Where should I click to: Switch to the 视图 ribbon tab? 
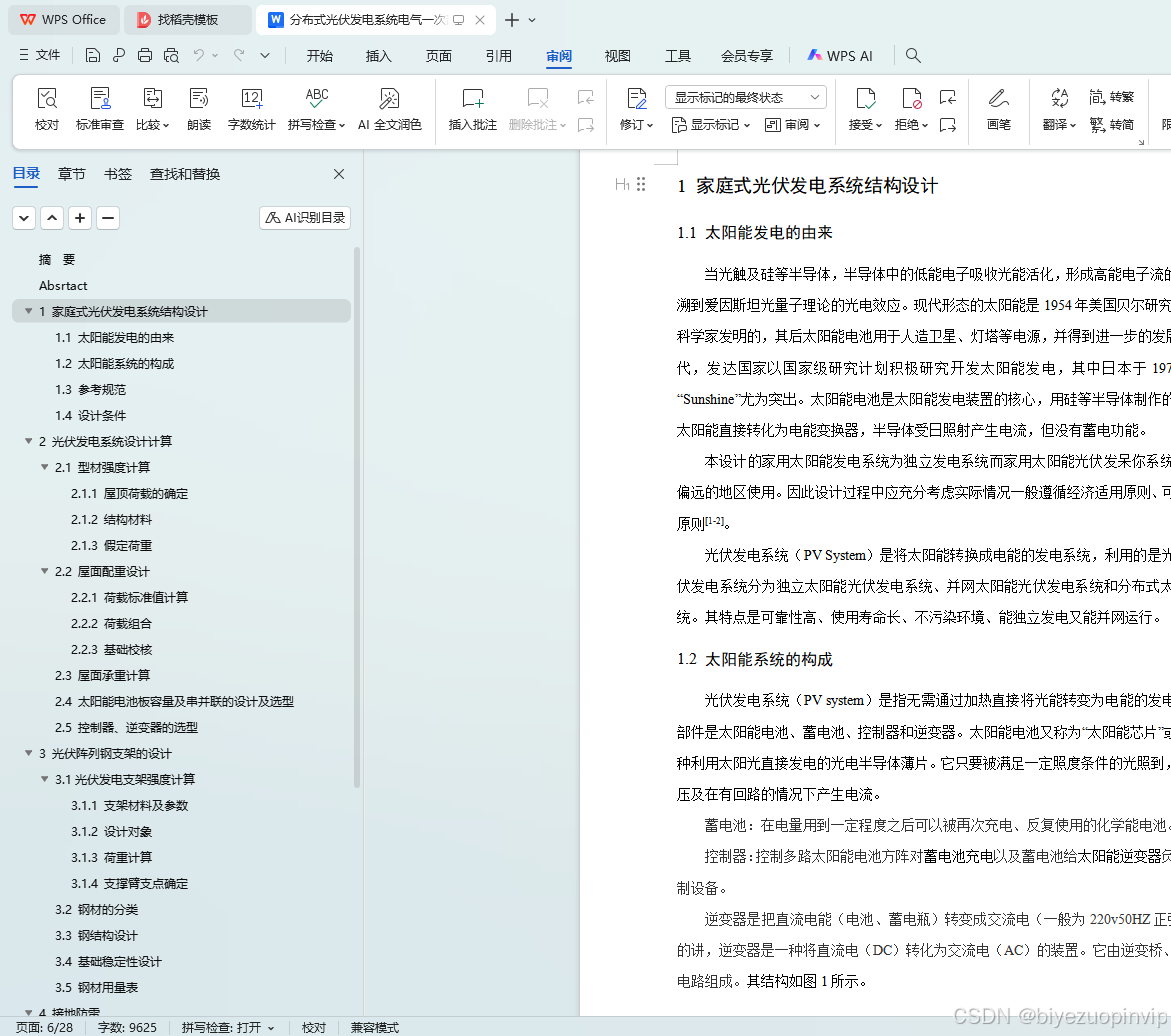(x=618, y=56)
